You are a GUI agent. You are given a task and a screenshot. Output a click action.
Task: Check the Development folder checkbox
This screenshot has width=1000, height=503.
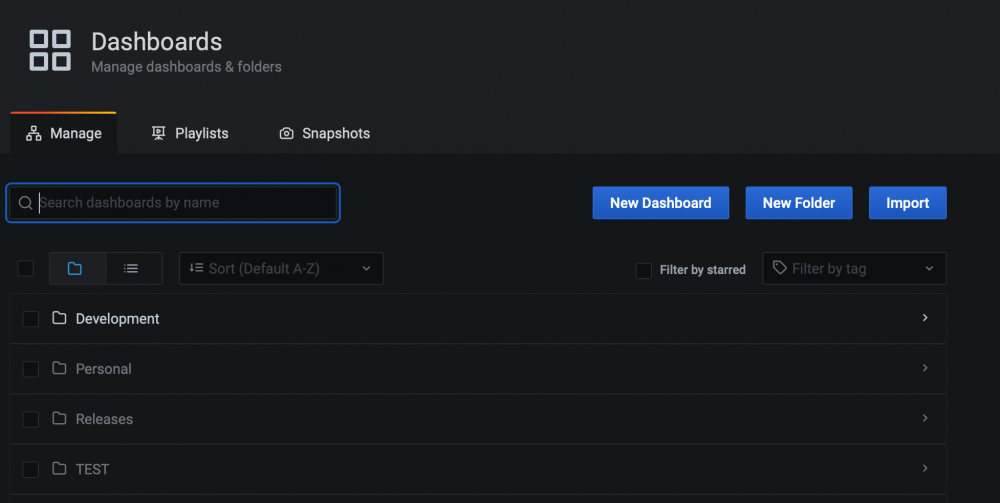31,319
